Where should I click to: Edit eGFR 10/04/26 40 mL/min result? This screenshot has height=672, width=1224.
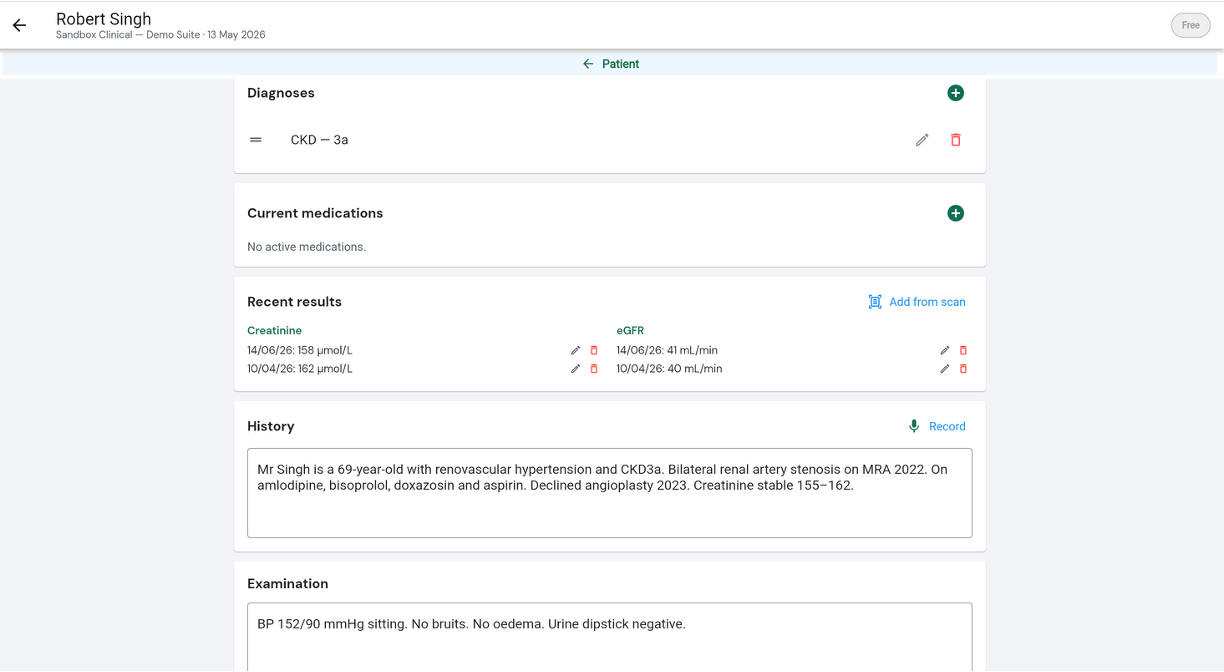tap(945, 369)
